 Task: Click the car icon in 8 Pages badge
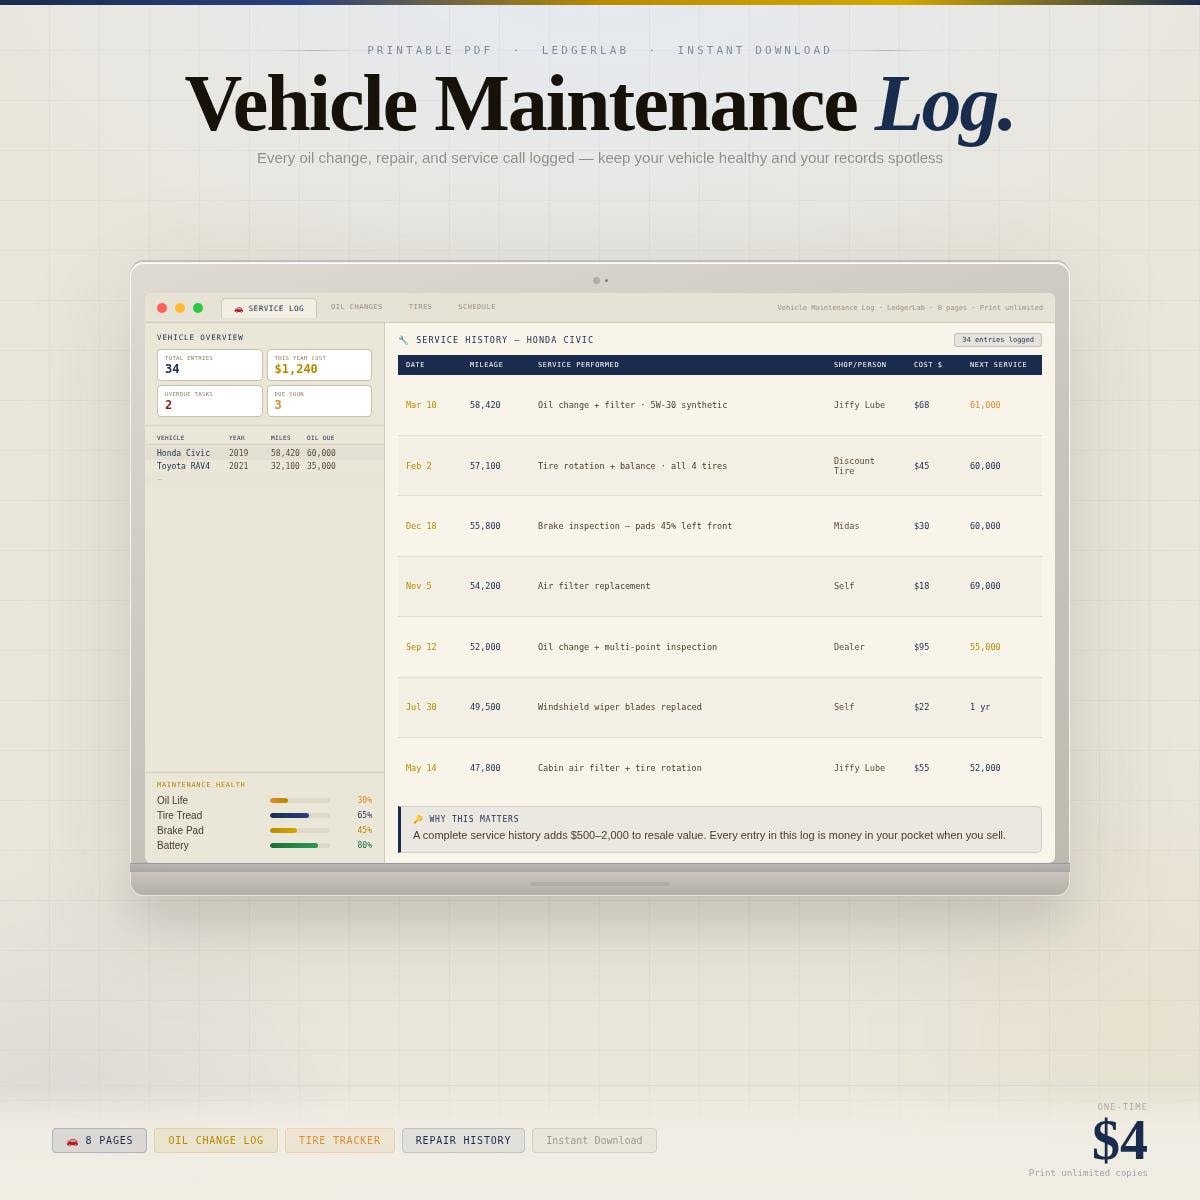pos(72,1141)
